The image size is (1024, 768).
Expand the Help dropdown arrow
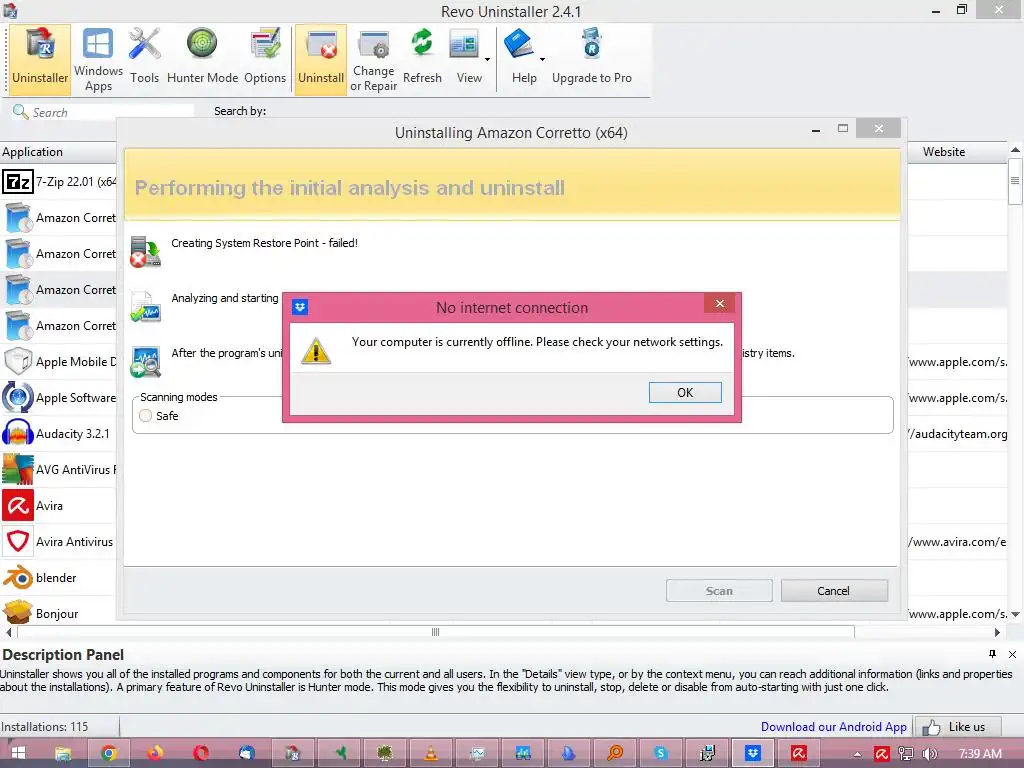543,59
